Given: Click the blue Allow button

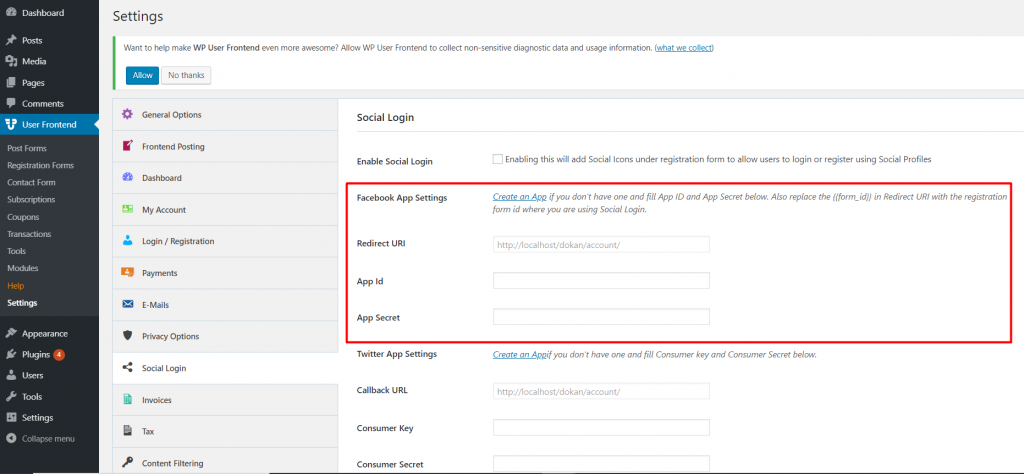Looking at the screenshot, I should [142, 75].
